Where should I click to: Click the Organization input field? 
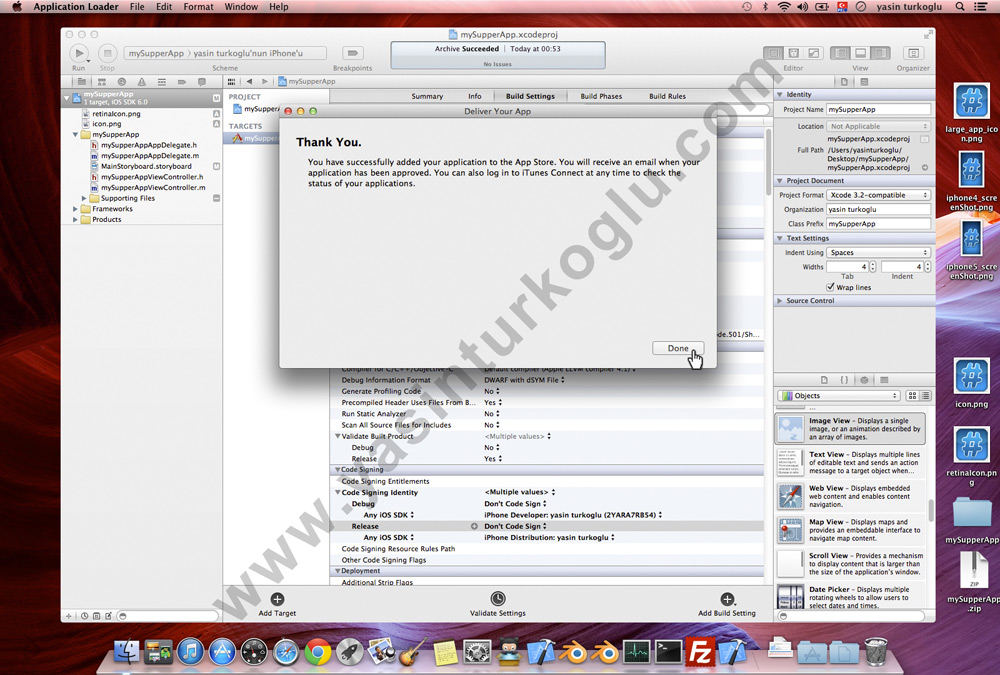tap(878, 209)
